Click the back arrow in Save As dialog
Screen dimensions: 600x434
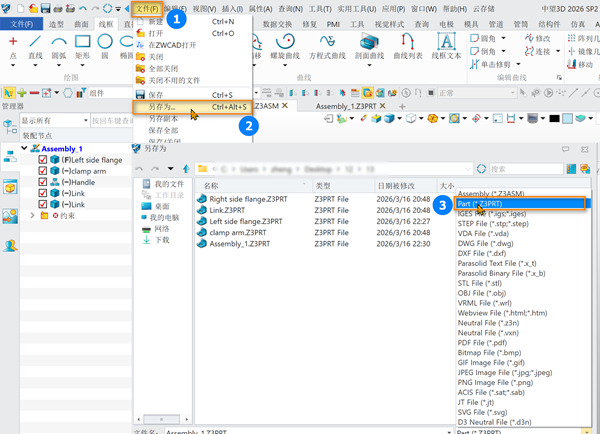pos(139,169)
